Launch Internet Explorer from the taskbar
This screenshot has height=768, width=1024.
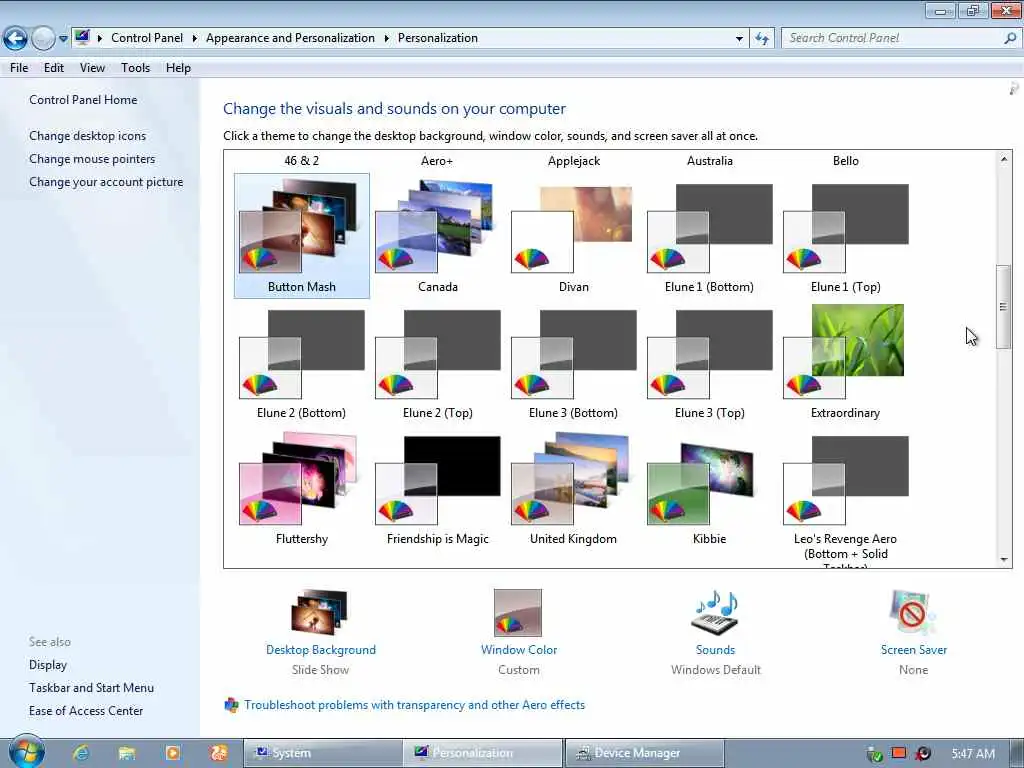[x=81, y=753]
